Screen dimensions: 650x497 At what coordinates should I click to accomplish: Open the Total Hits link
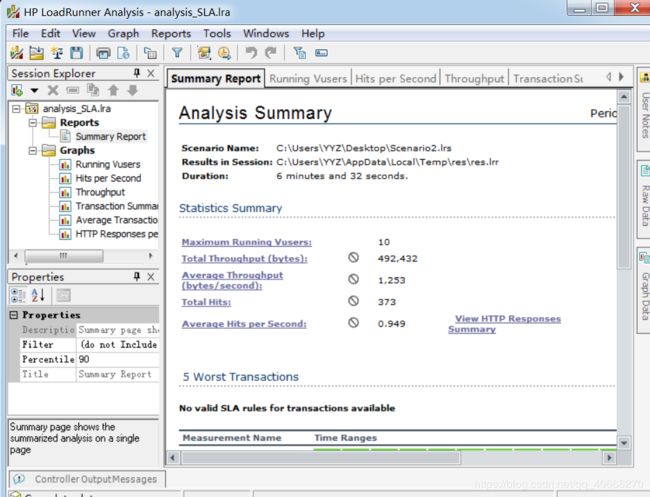[x=206, y=302]
